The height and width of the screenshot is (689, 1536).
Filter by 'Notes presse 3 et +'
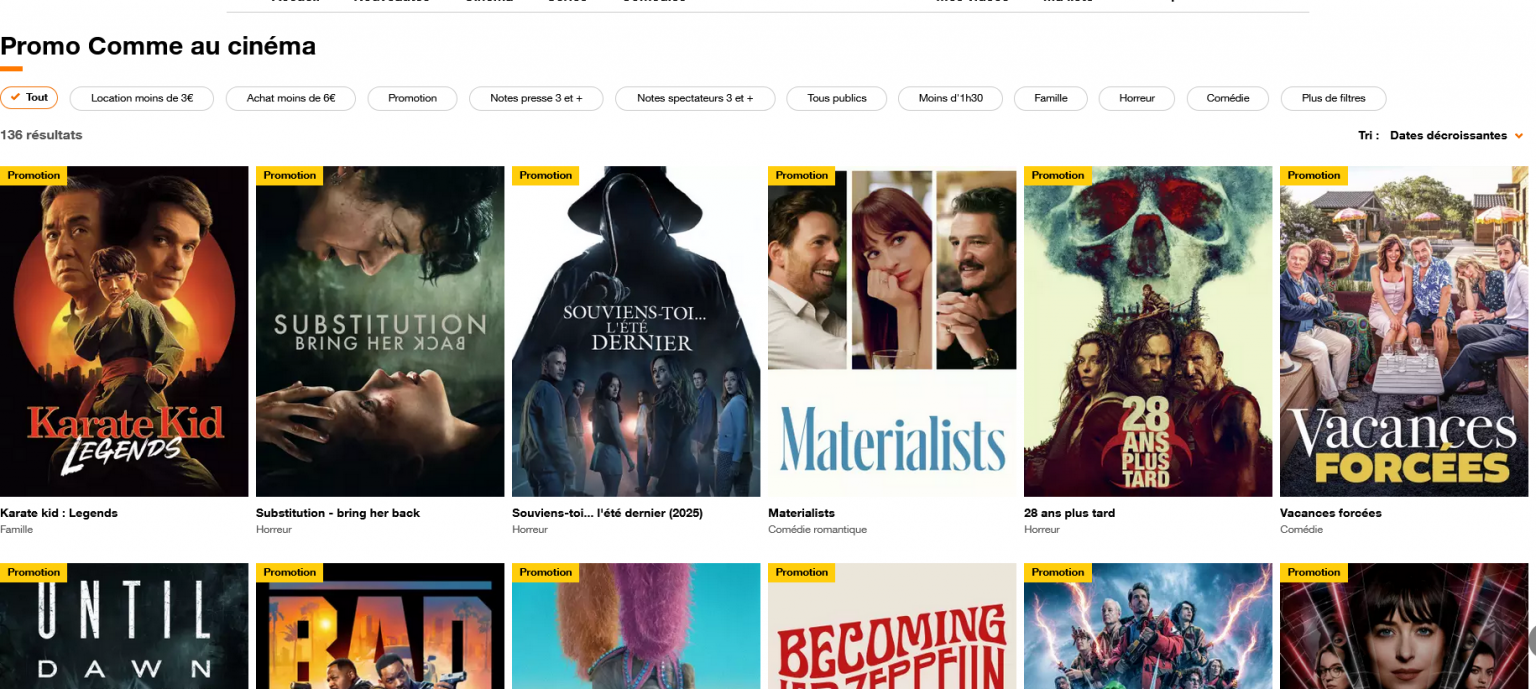(x=536, y=98)
